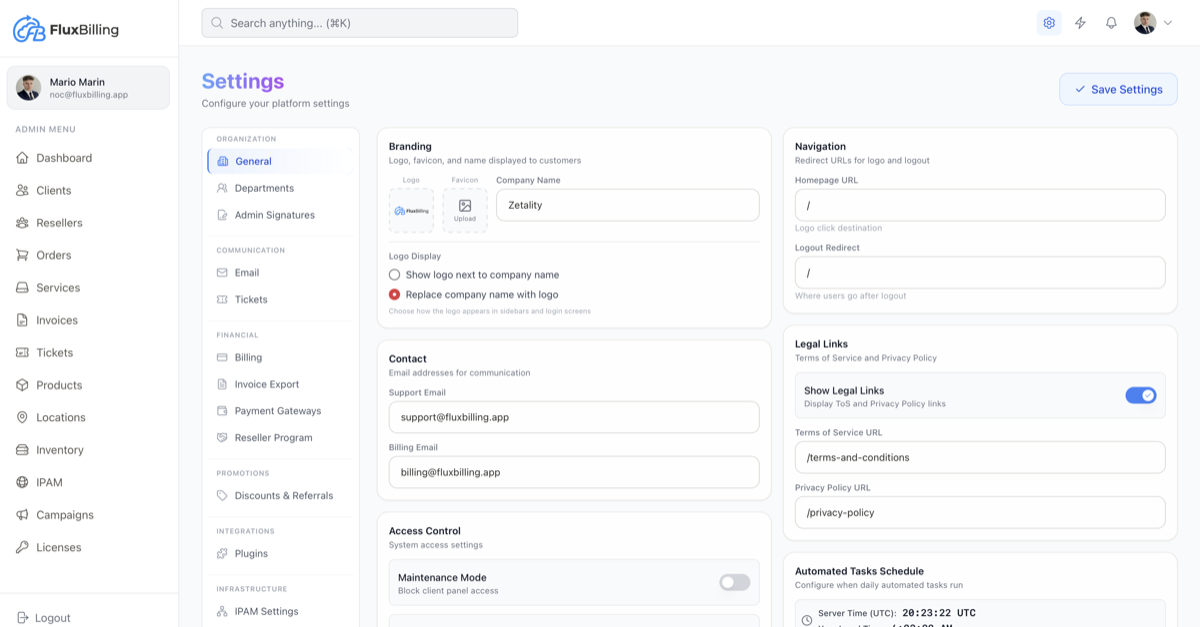1200x627 pixels.
Task: Select the Campaigns megaphone icon
Action: [x=22, y=514]
